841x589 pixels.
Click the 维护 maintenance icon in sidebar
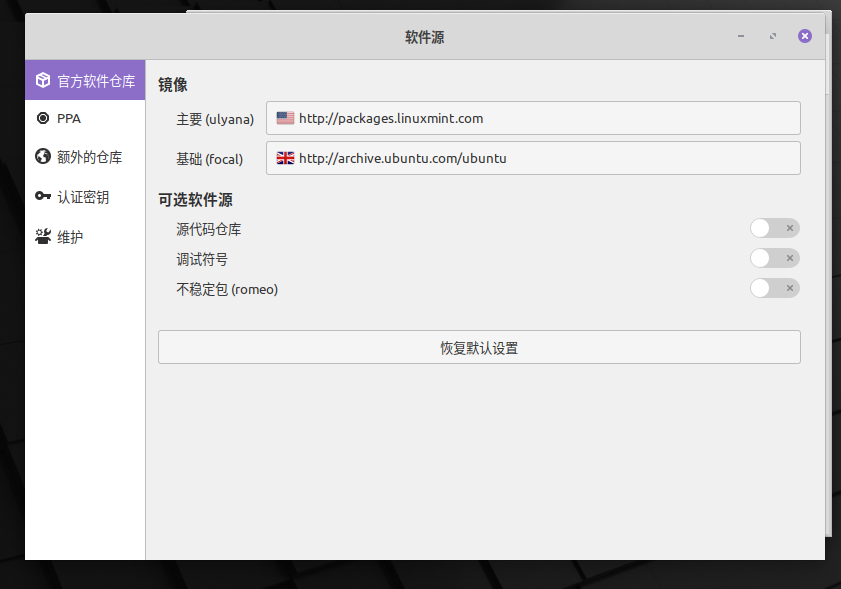pos(42,237)
